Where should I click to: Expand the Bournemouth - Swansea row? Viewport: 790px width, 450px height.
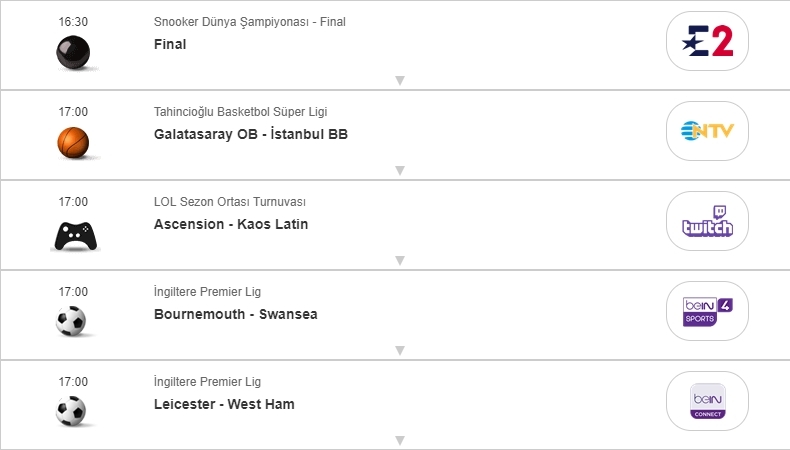pyautogui.click(x=399, y=350)
